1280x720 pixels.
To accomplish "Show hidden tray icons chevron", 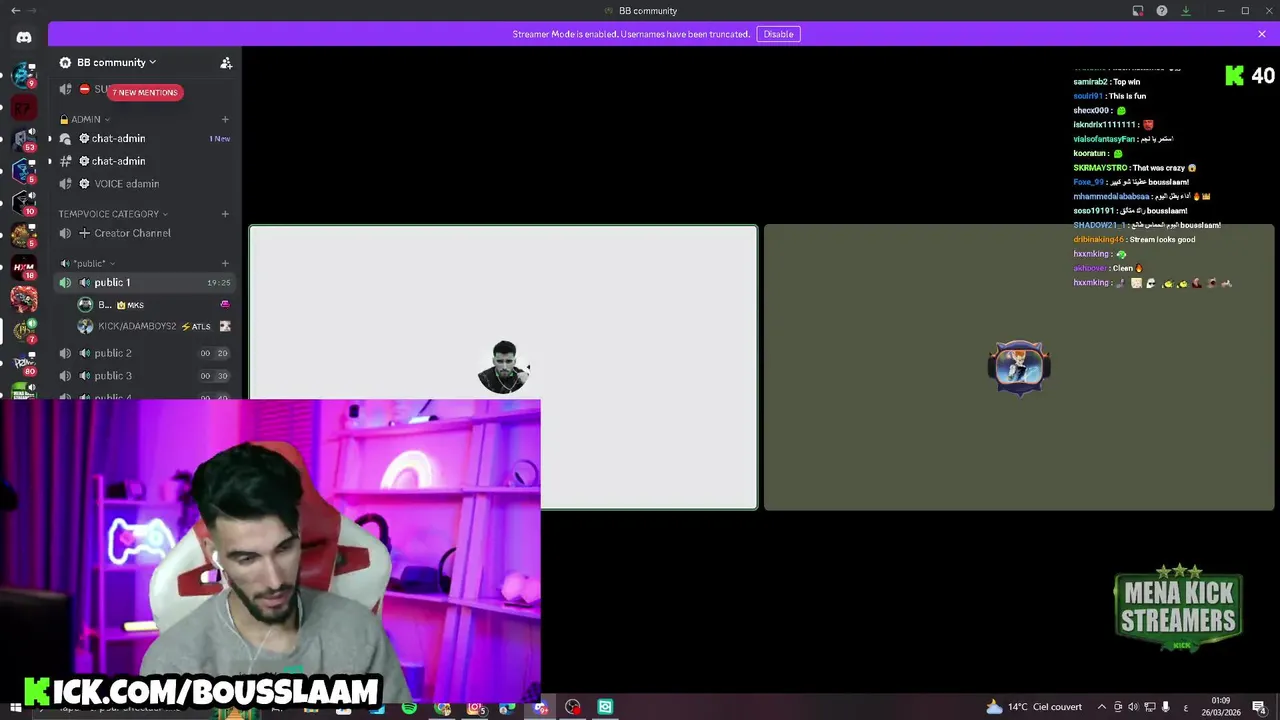I will tap(1102, 707).
